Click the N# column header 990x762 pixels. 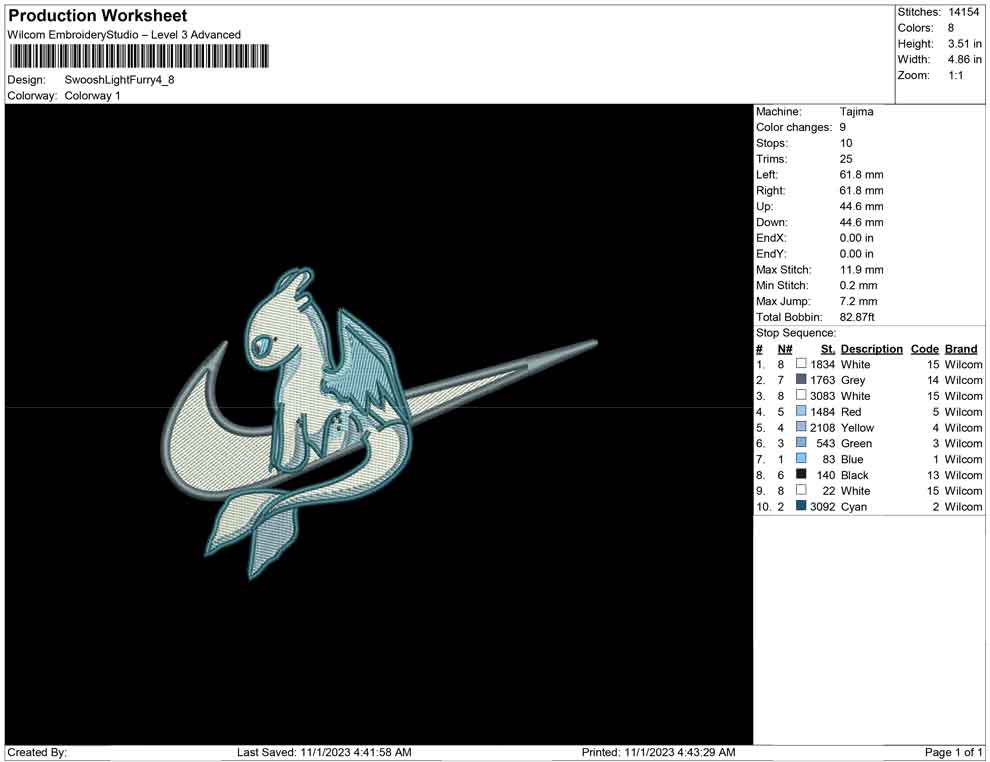[785, 349]
